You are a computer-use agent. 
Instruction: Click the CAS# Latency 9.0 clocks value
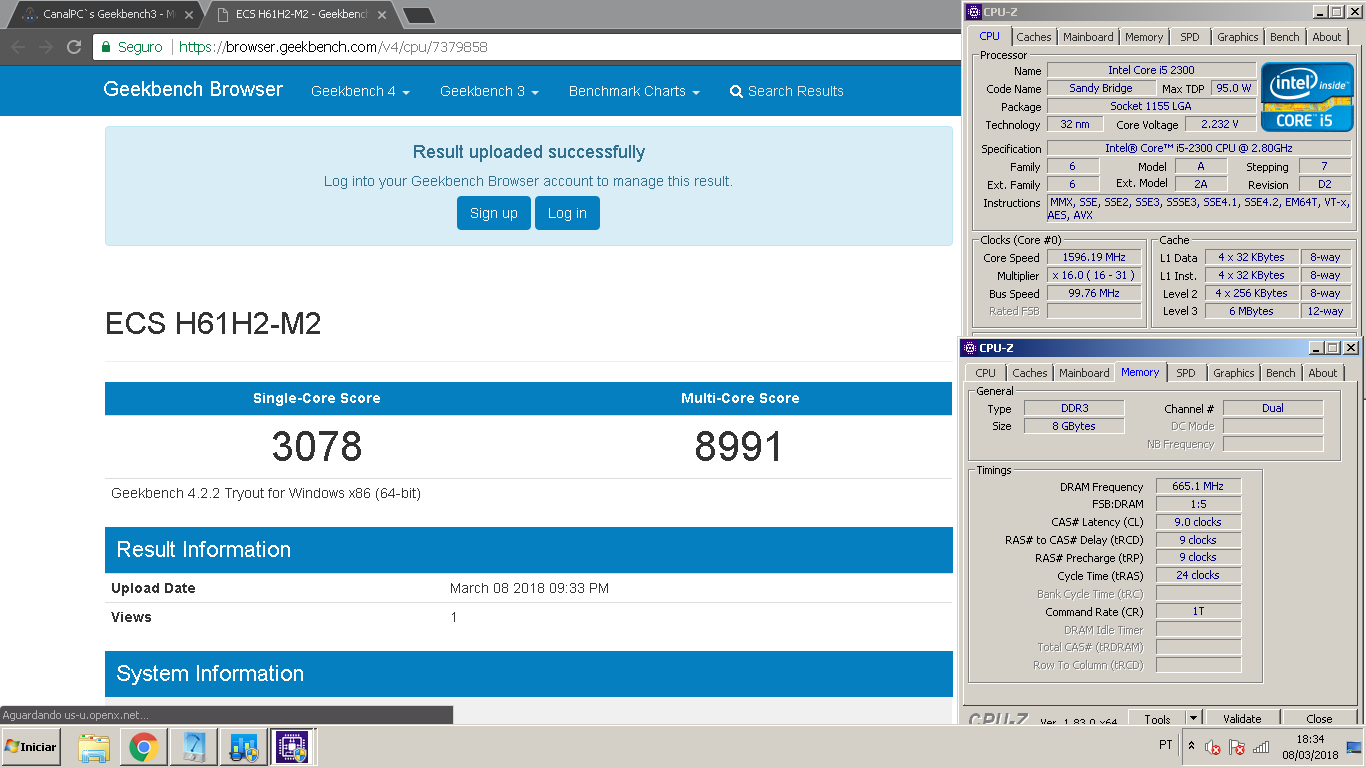click(x=1198, y=522)
